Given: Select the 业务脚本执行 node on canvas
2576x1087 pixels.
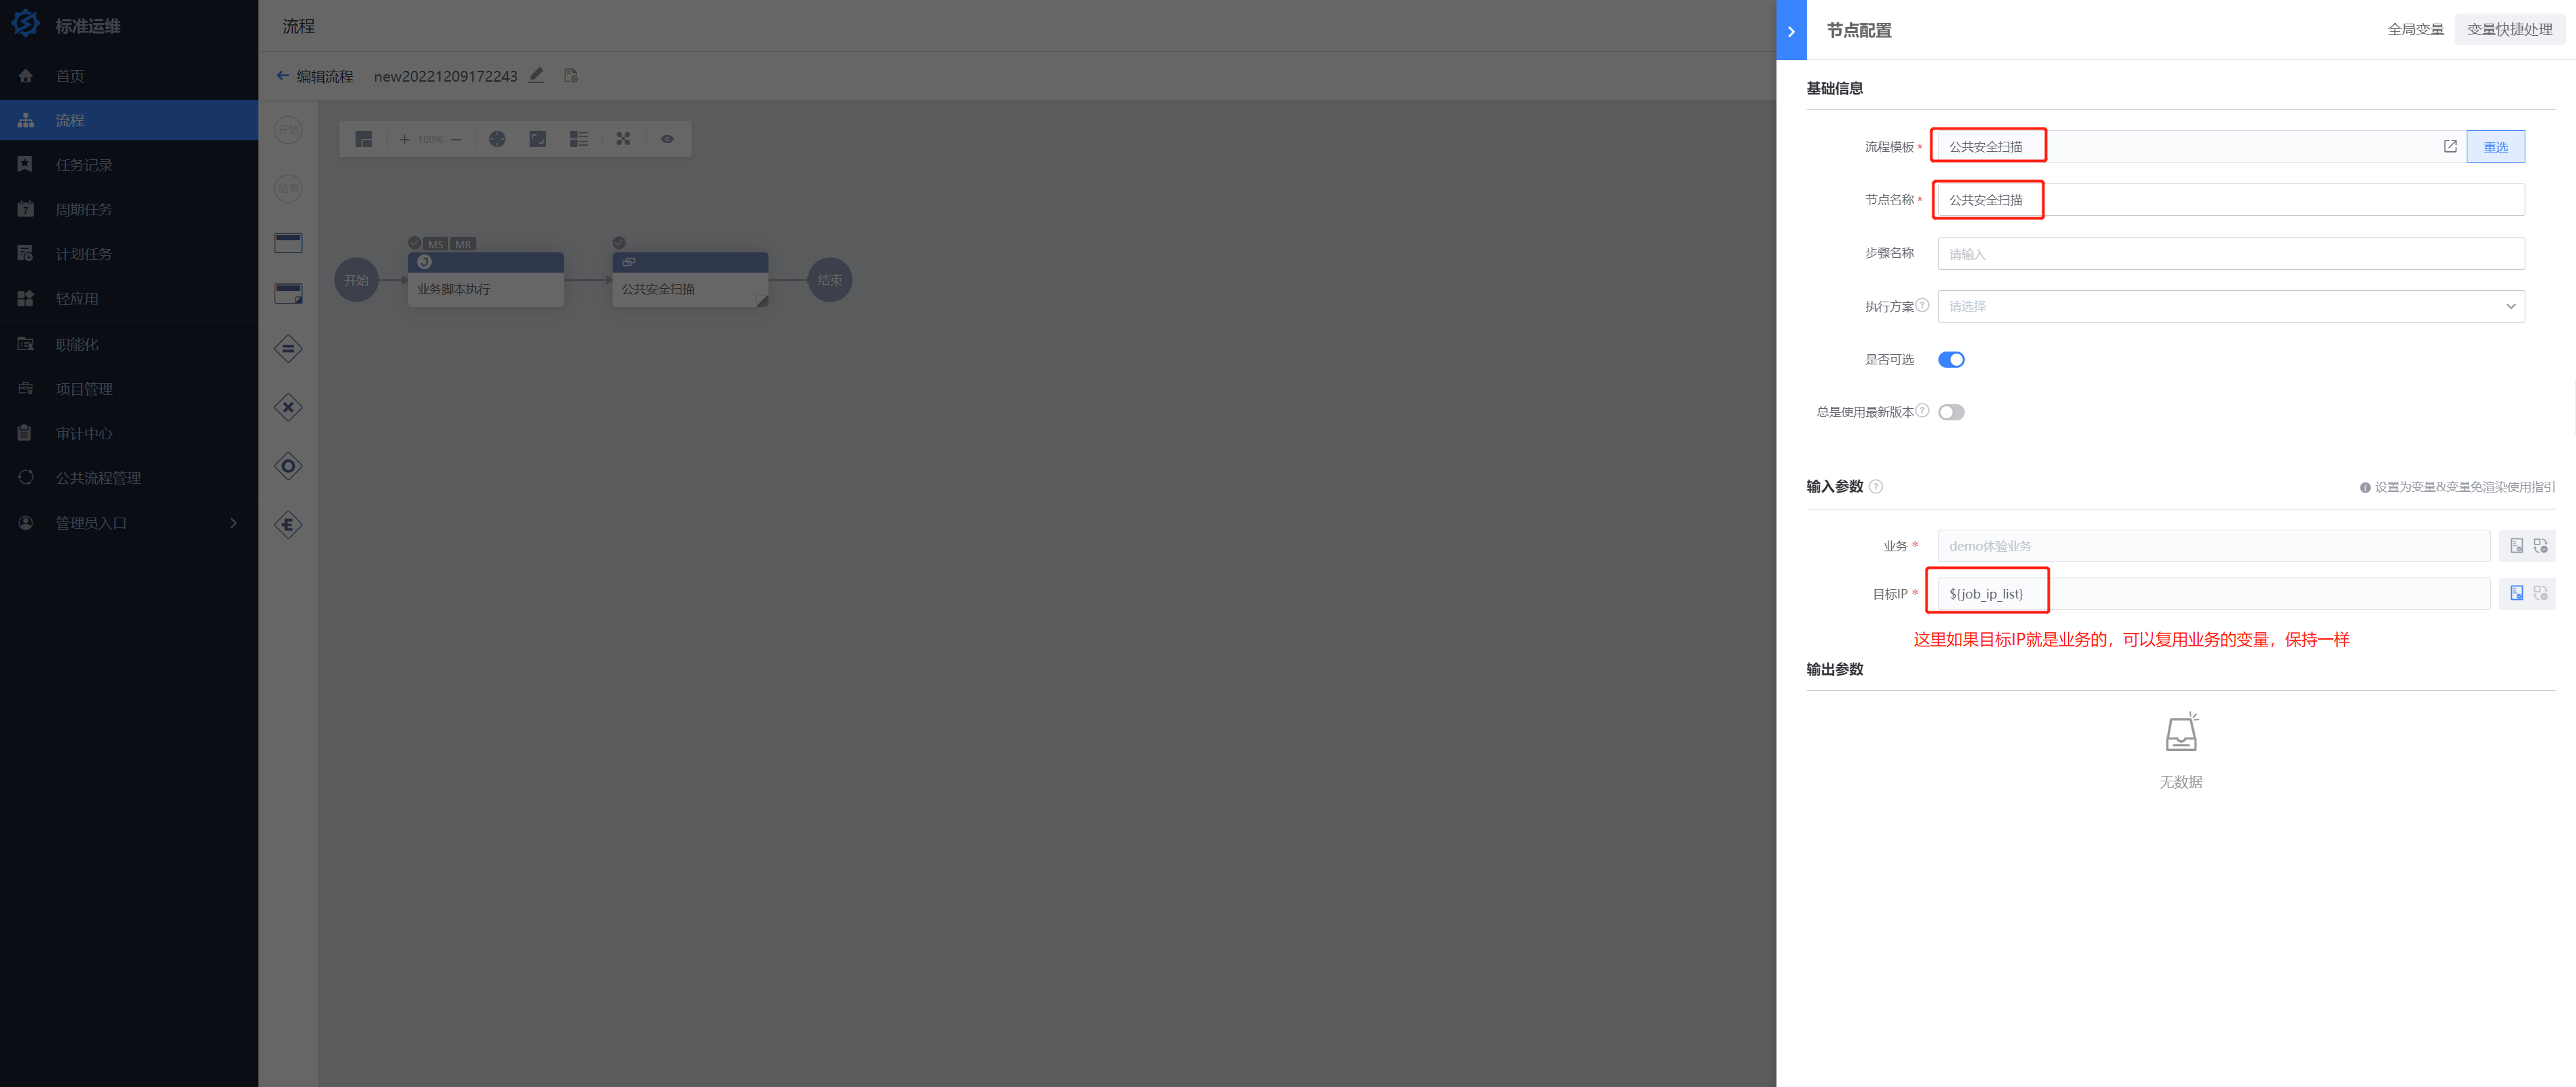Looking at the screenshot, I should pos(486,279).
